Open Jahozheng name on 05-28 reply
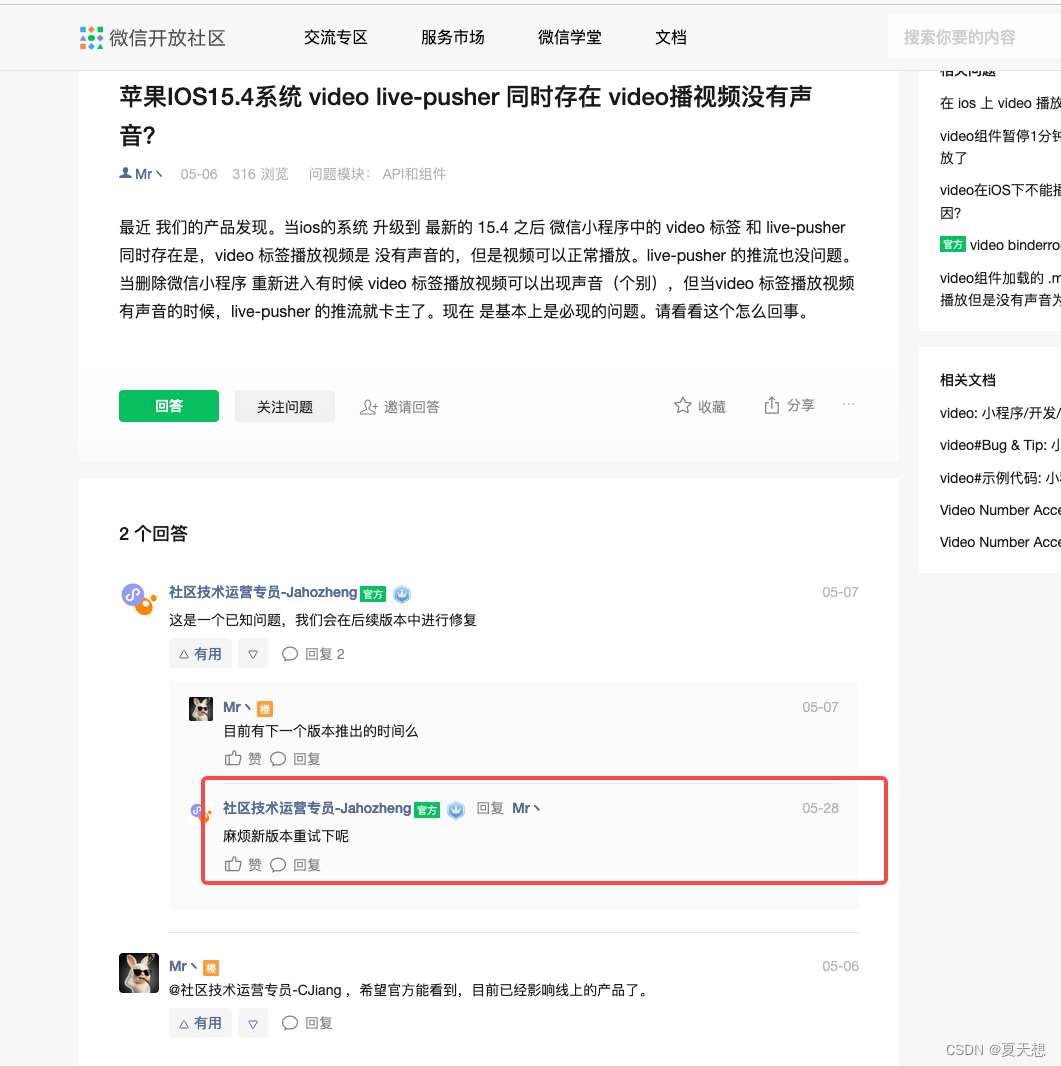Viewport: 1061px width, 1066px height. [x=317, y=808]
